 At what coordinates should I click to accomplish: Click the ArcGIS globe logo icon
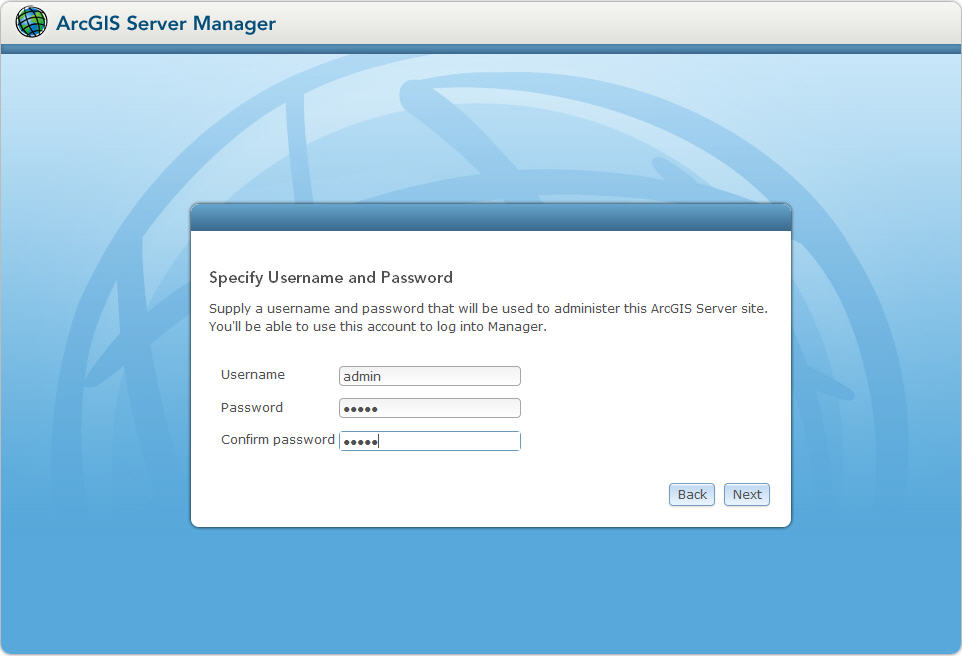pos(31,21)
